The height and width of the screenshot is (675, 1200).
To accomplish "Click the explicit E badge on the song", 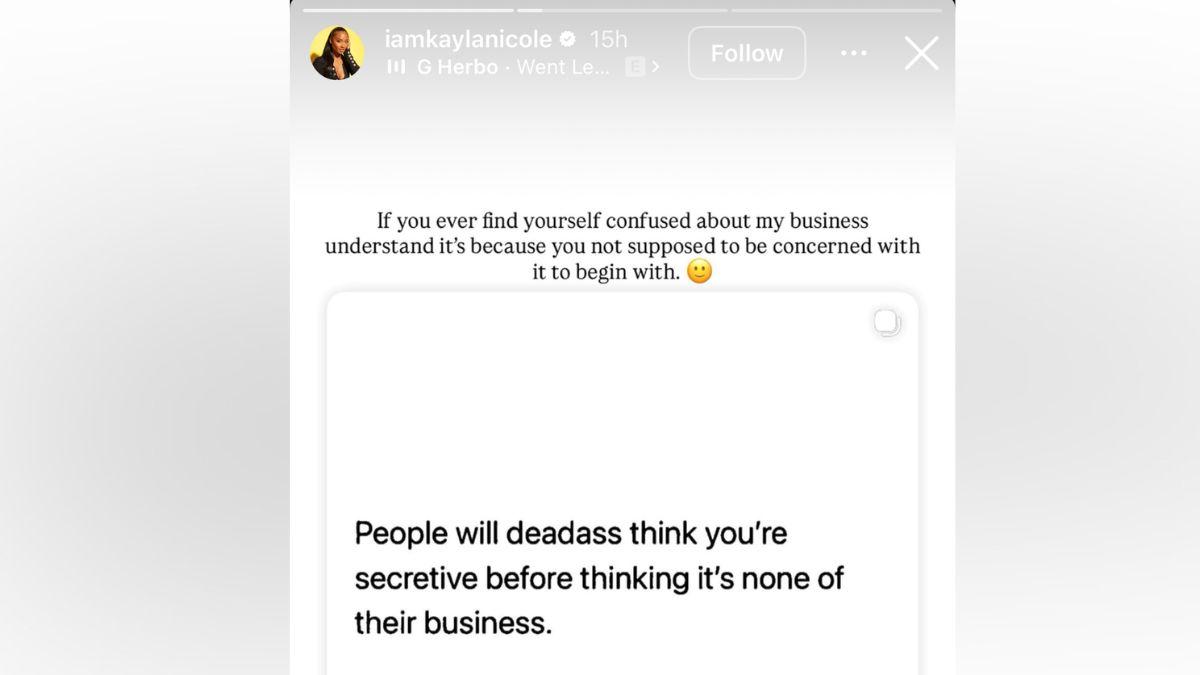I will pos(633,66).
